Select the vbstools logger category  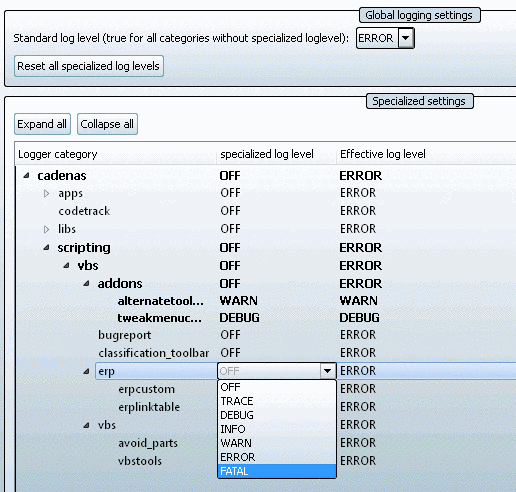[140, 461]
